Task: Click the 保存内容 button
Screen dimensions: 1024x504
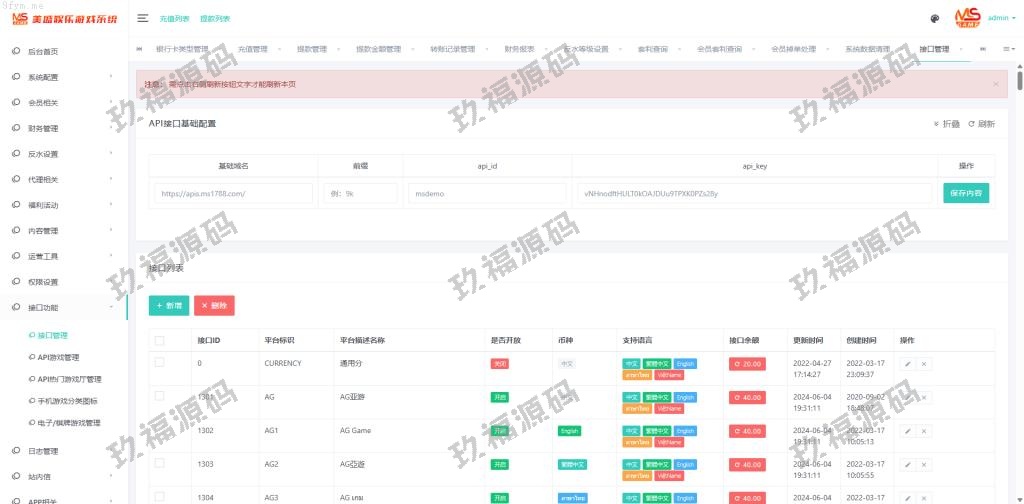Action: tap(965, 193)
